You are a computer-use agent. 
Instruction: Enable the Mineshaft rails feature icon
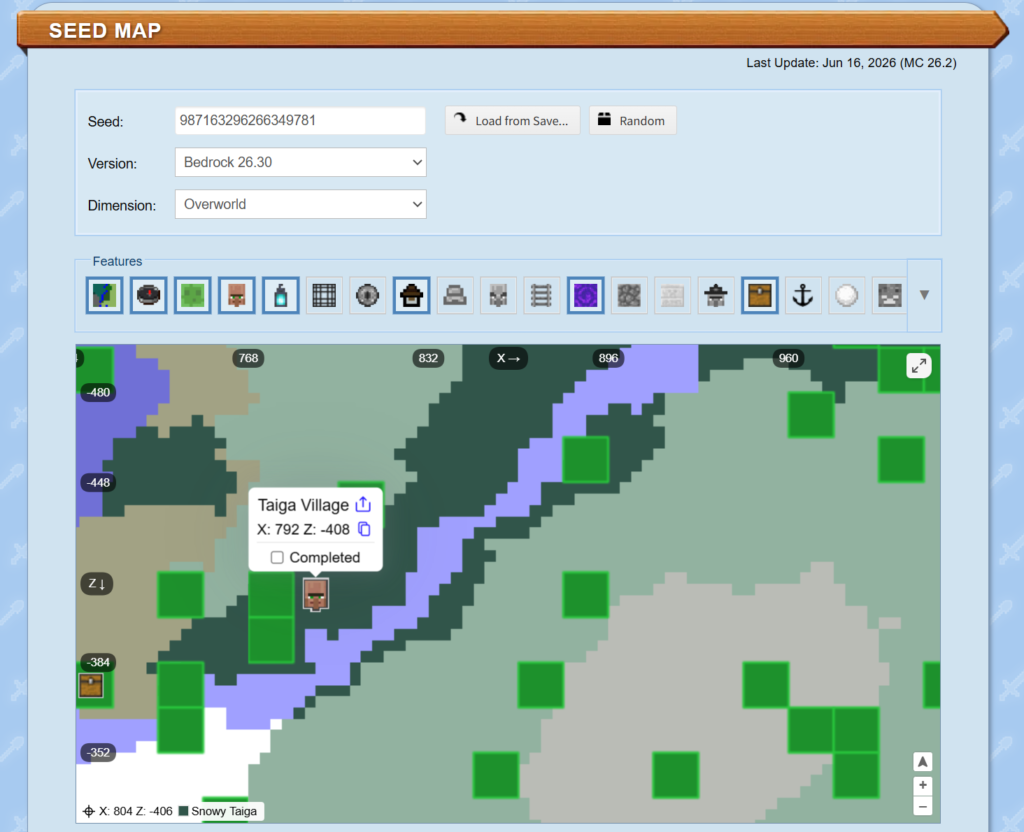541,295
